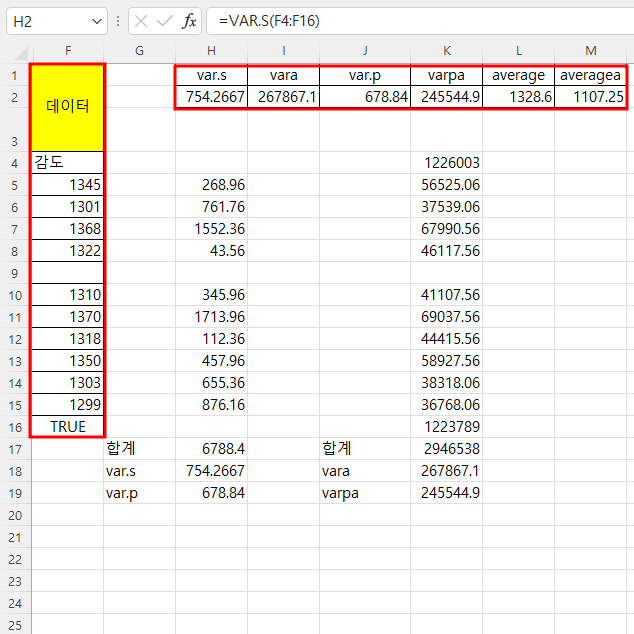Click the average header cell

[x=518, y=75]
